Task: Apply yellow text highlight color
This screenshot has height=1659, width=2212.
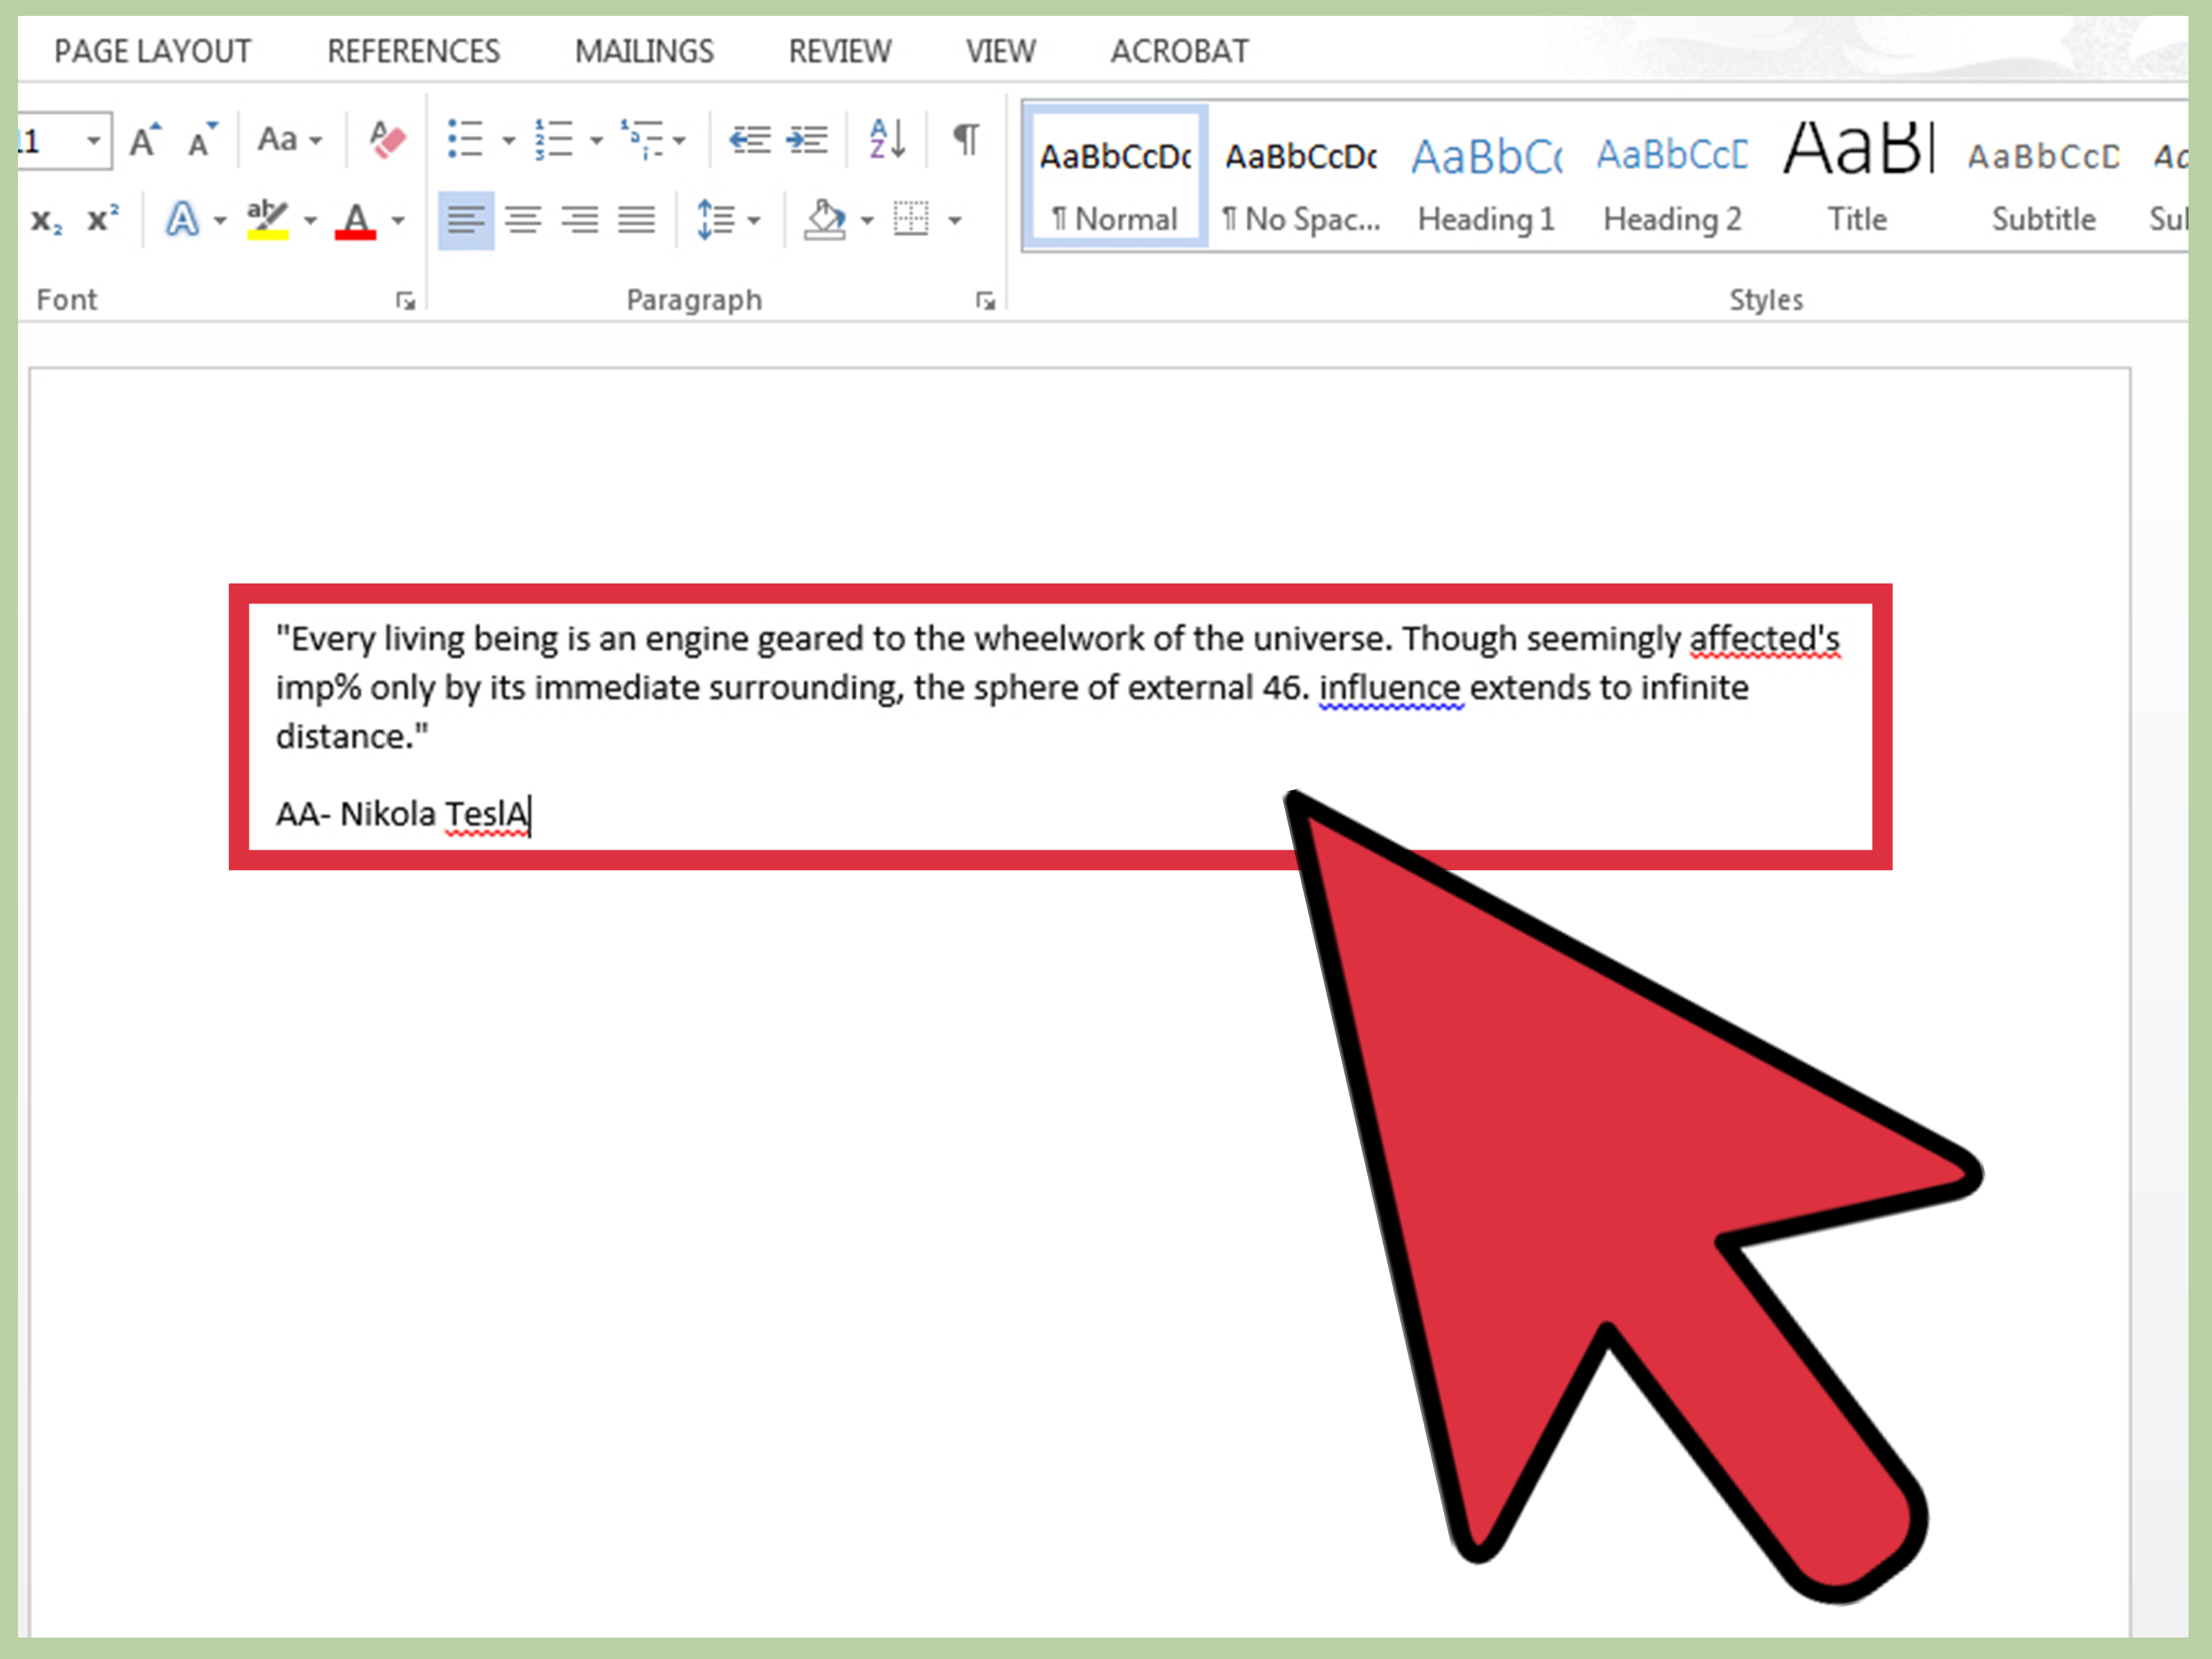Action: coord(267,219)
